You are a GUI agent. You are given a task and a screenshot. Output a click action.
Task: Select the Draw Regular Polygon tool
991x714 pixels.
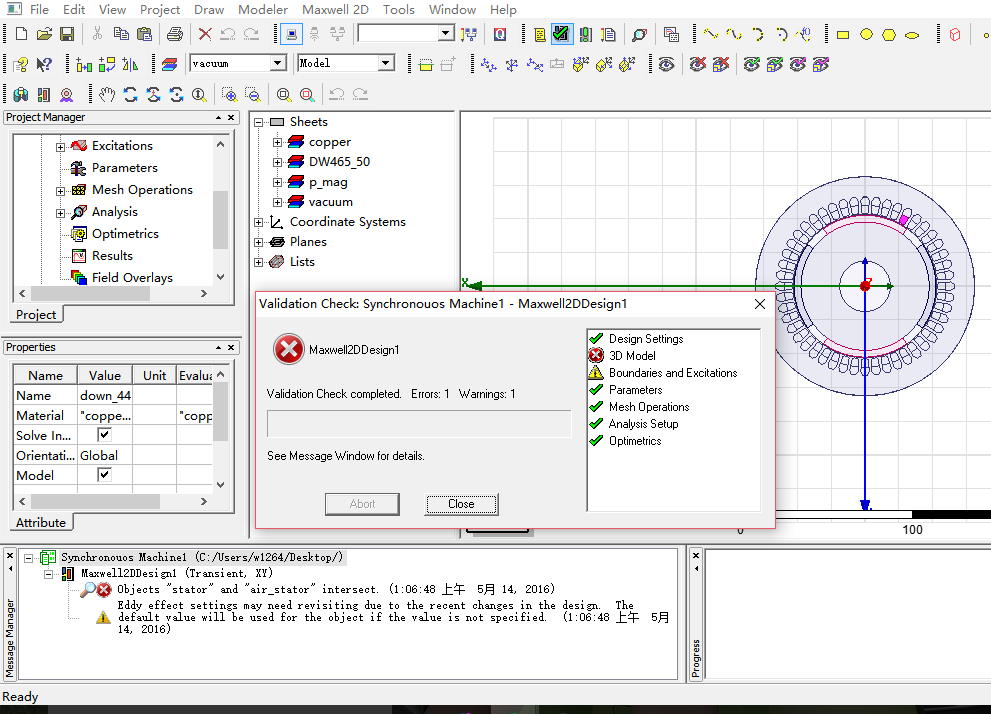pos(889,35)
